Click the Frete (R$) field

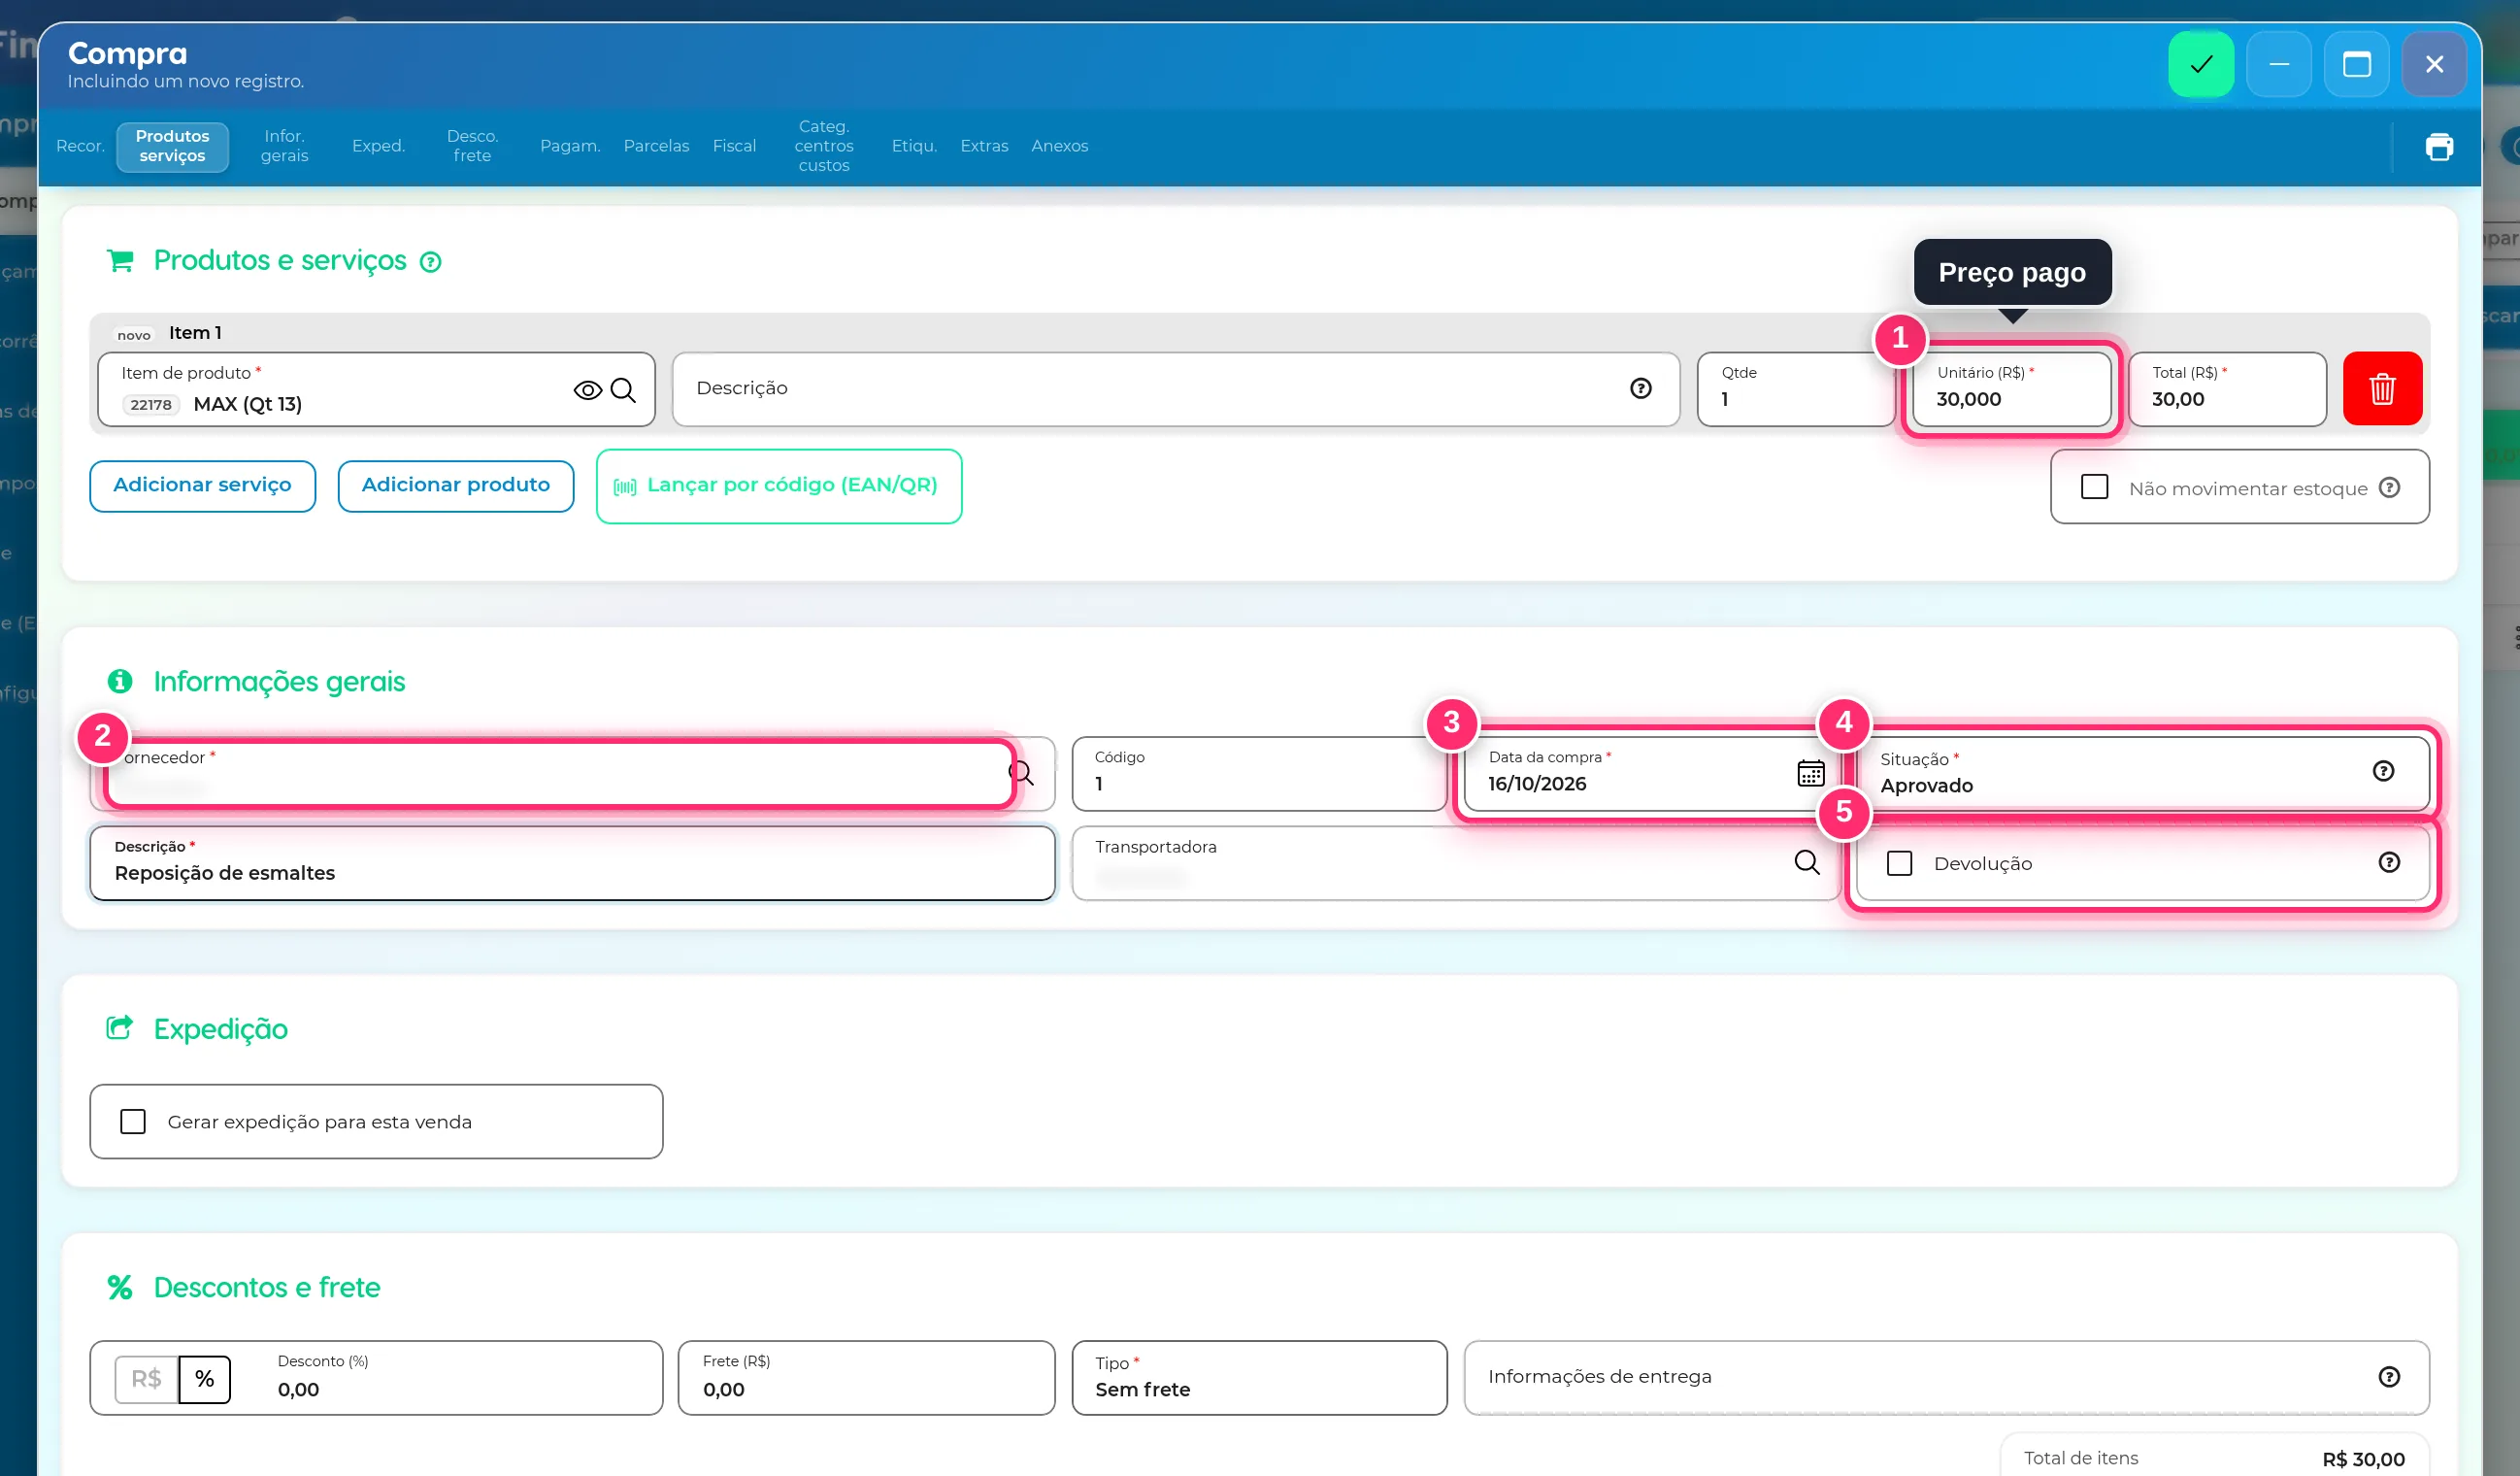point(866,1377)
